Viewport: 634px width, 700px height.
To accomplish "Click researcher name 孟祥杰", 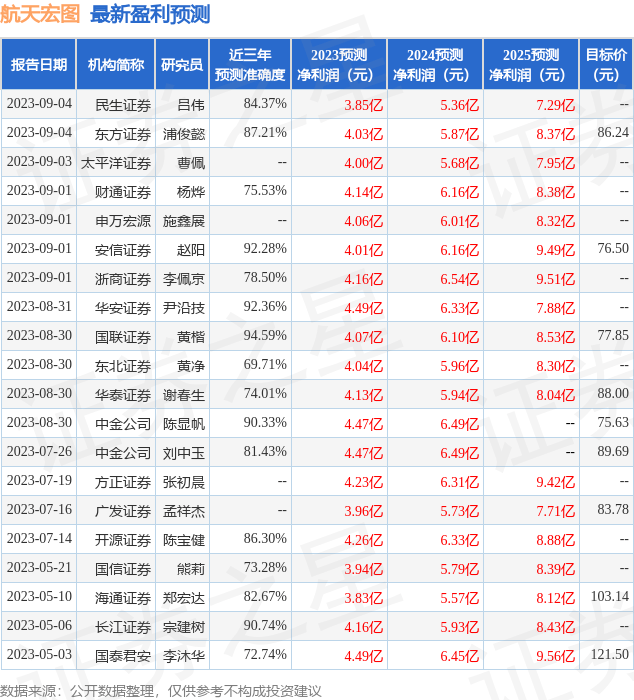I will [x=184, y=511].
